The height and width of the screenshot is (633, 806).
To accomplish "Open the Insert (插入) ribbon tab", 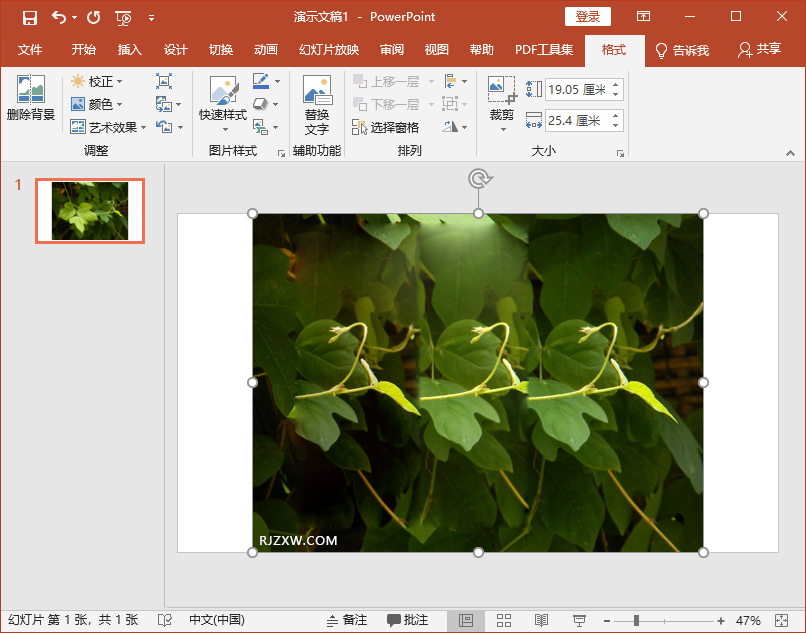I will click(x=130, y=50).
